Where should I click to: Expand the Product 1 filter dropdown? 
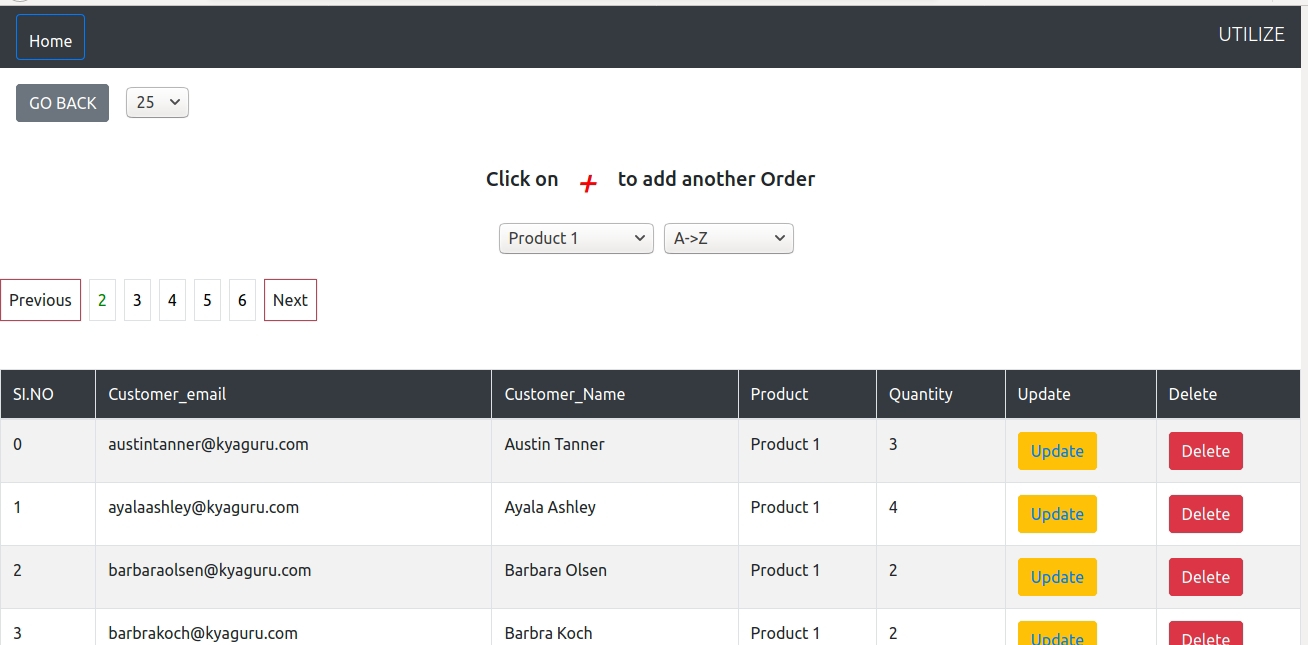(x=576, y=238)
